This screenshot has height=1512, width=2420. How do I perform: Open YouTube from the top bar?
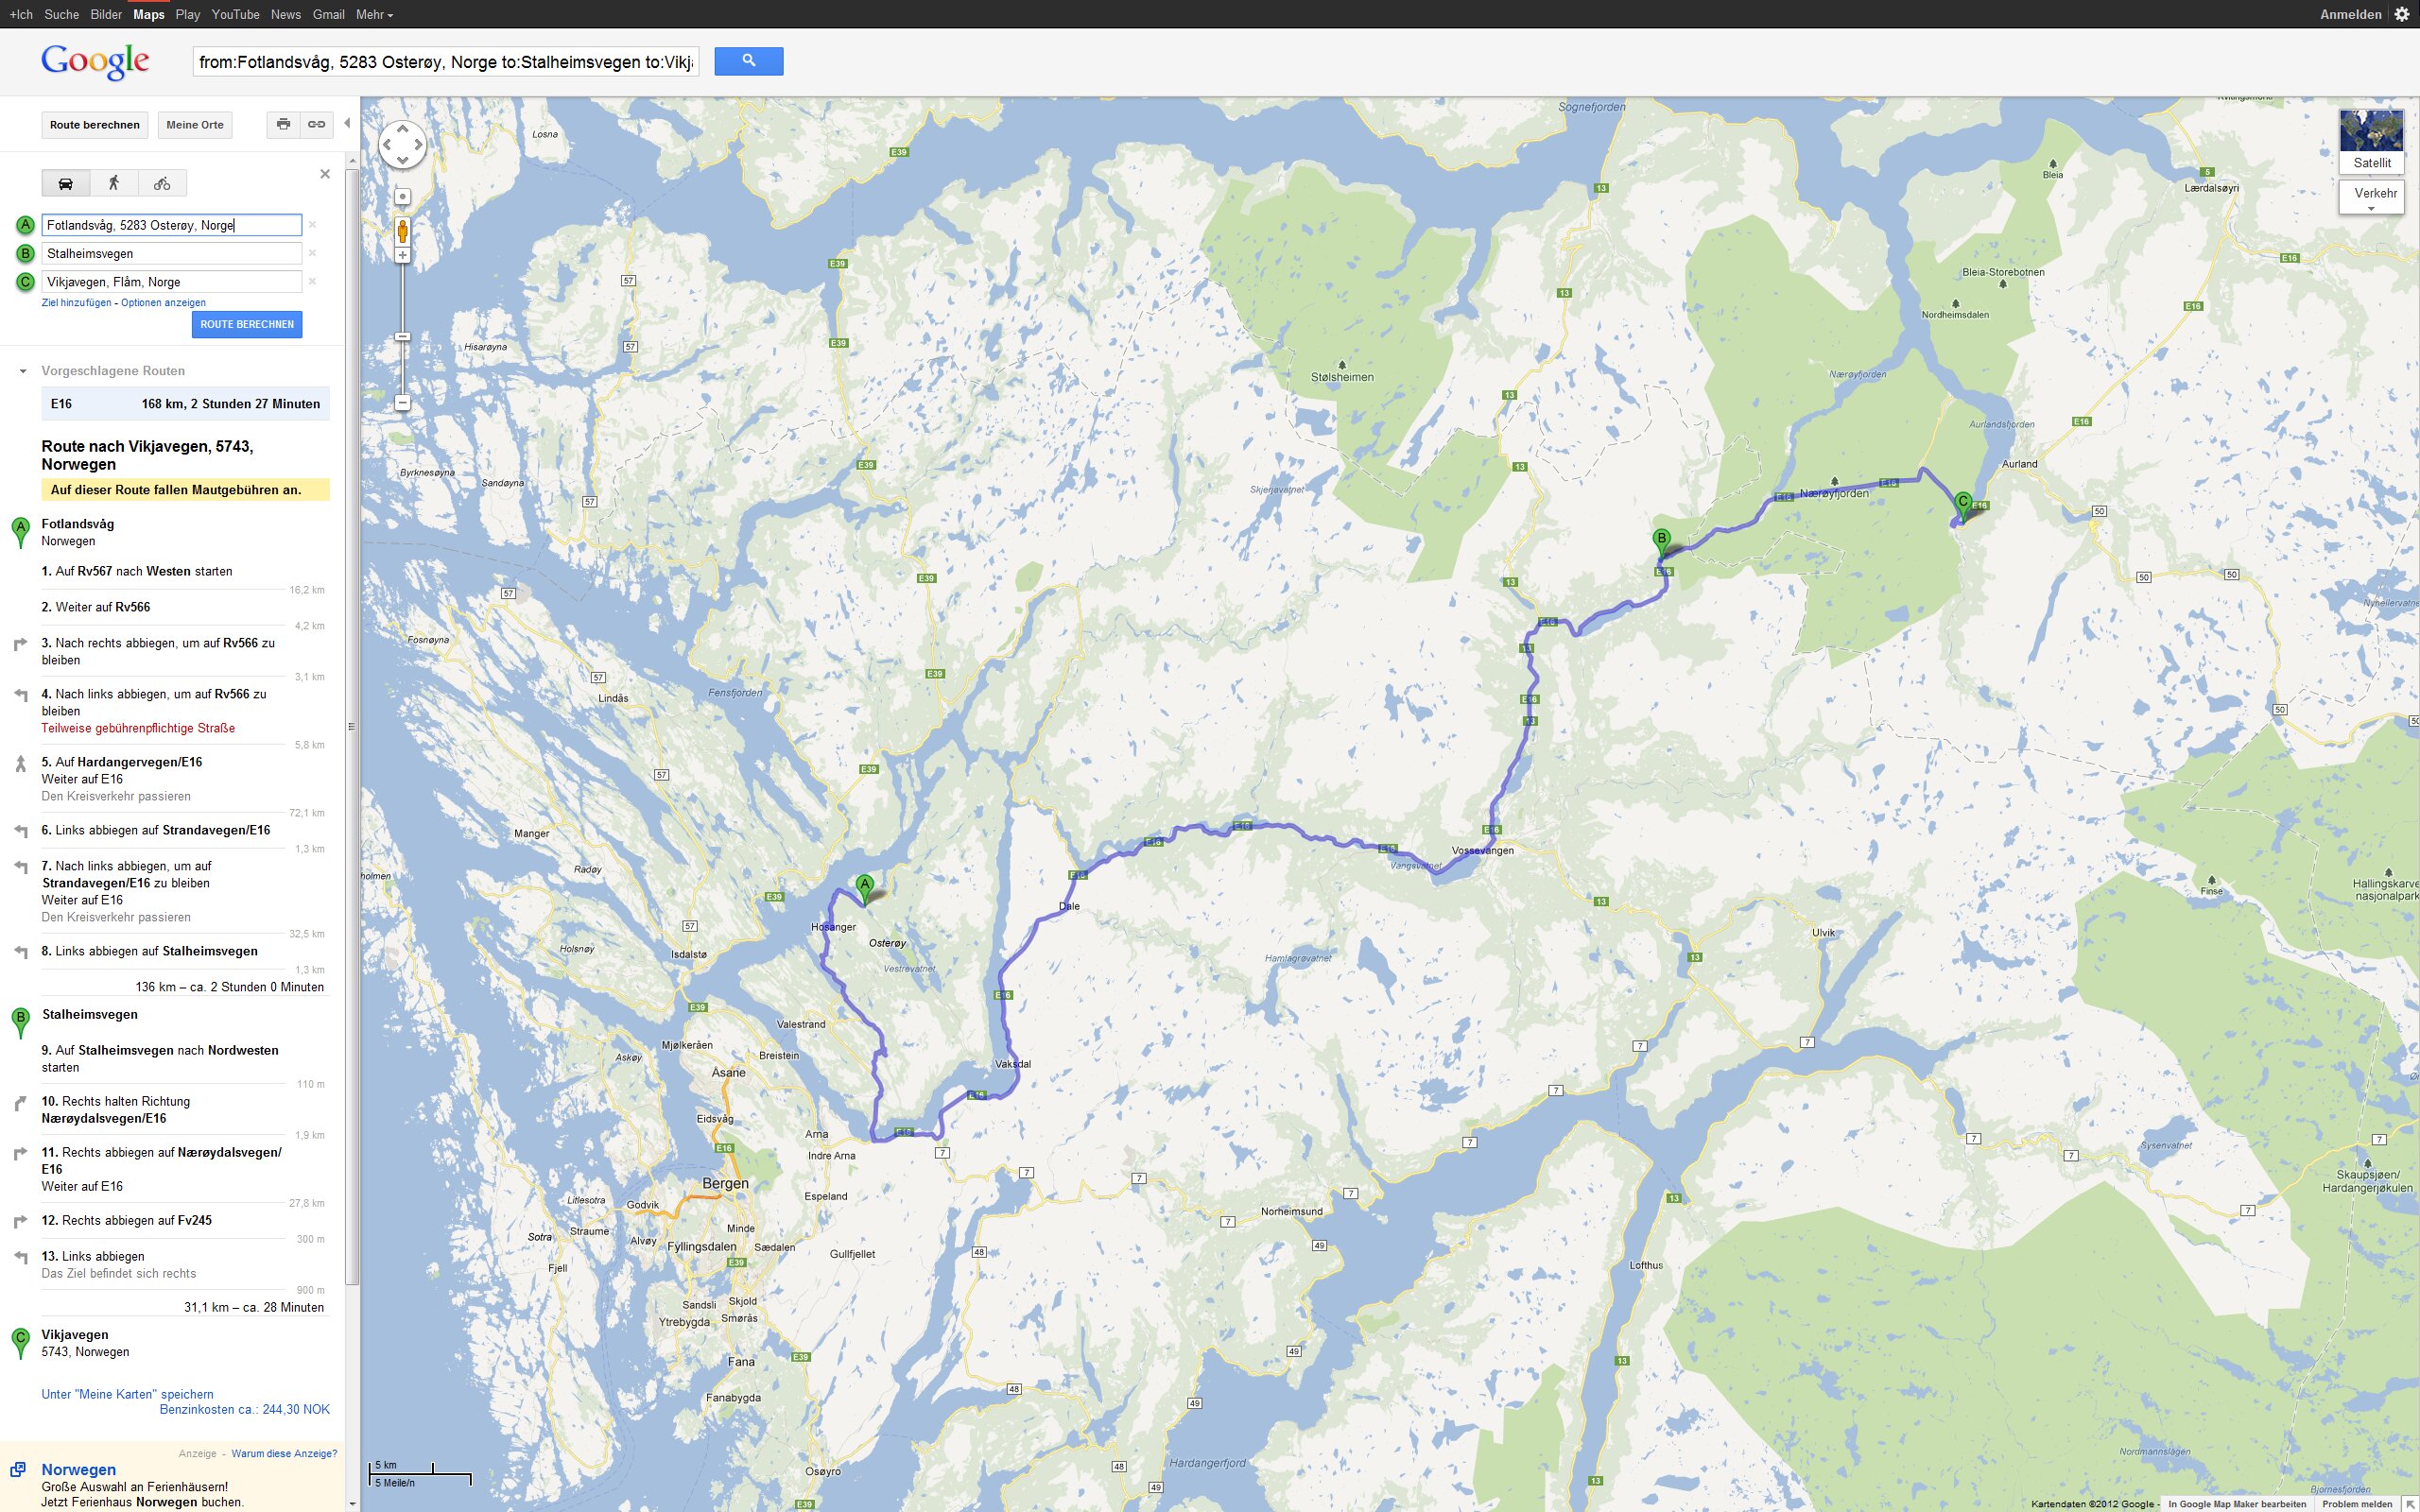[235, 14]
